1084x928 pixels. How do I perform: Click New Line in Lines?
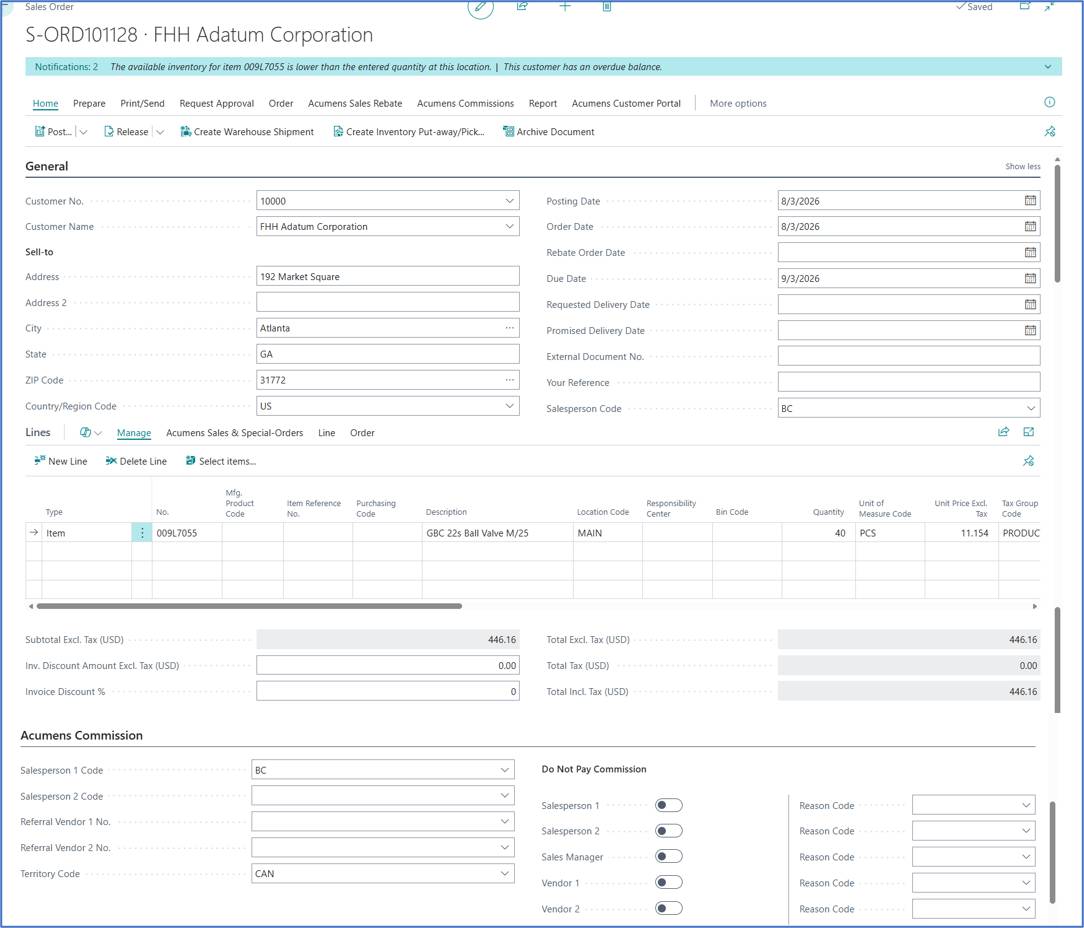pyautogui.click(x=61, y=461)
